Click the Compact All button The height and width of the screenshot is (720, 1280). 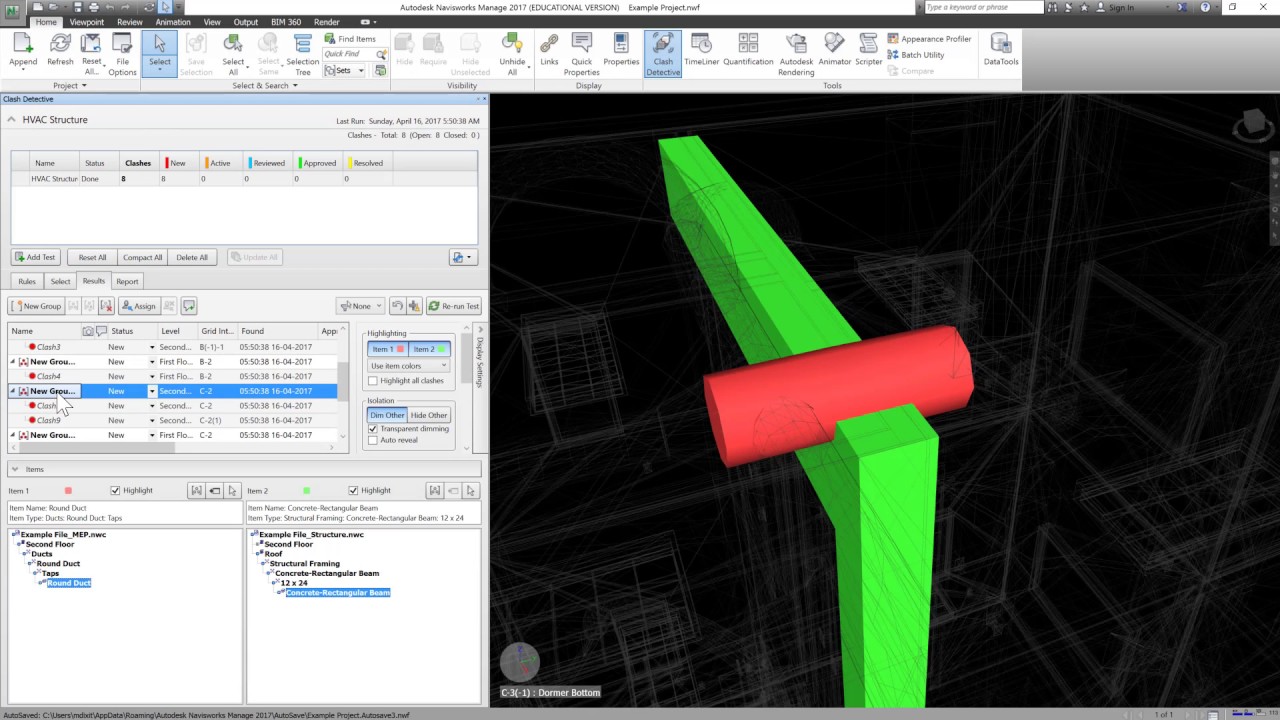(142, 257)
